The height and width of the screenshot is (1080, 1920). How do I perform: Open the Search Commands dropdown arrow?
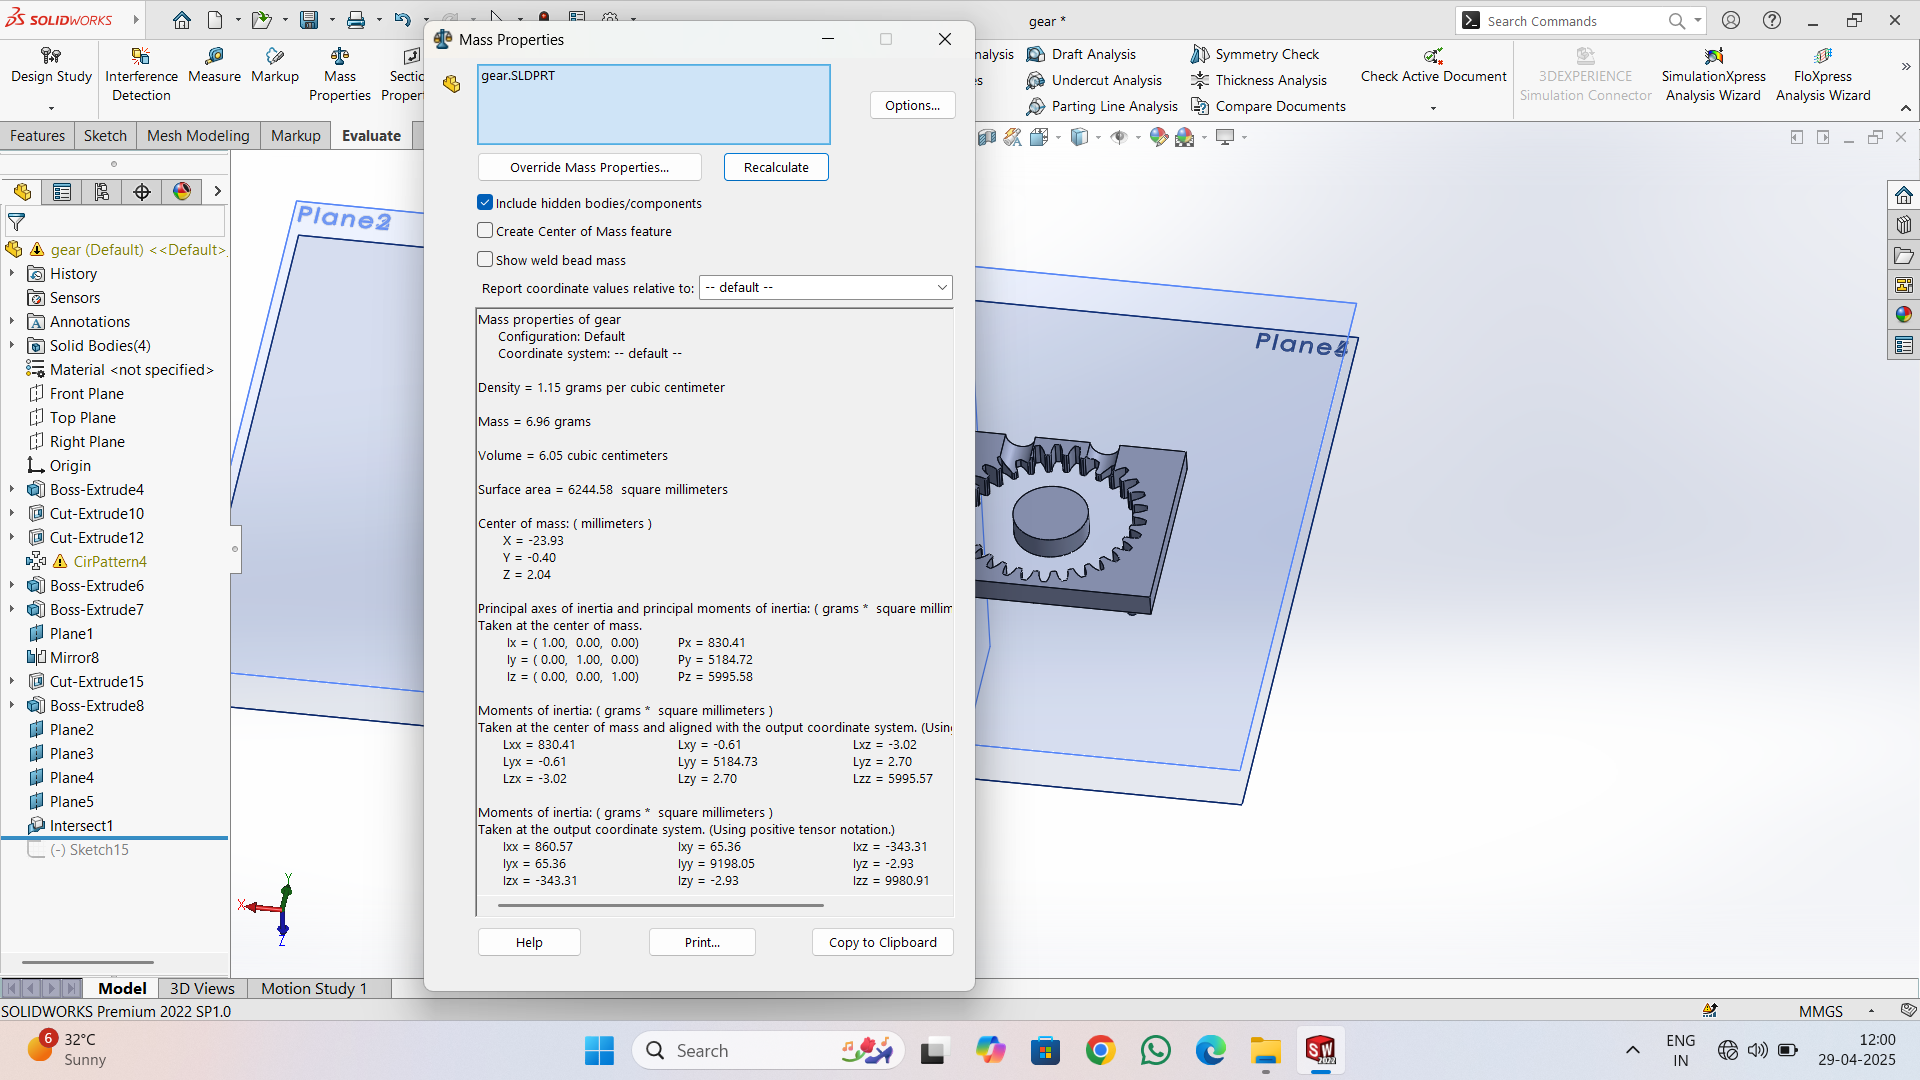point(1698,20)
